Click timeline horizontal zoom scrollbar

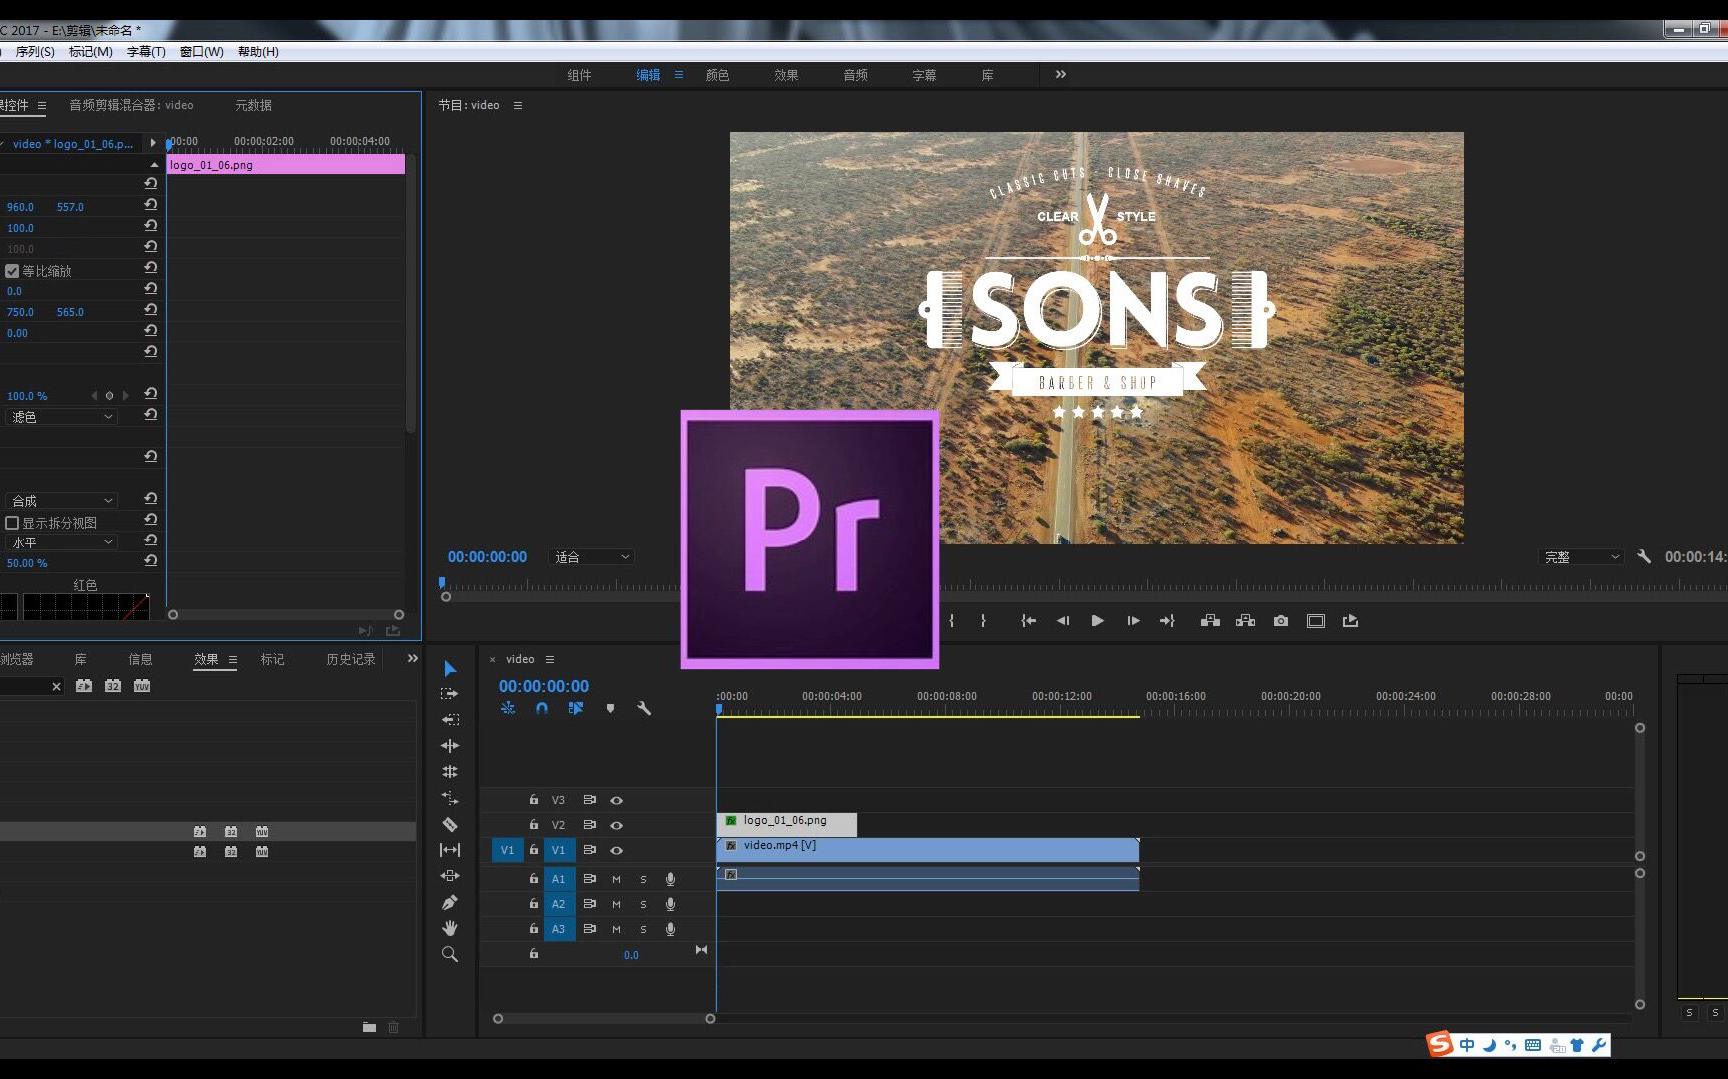click(x=604, y=1018)
